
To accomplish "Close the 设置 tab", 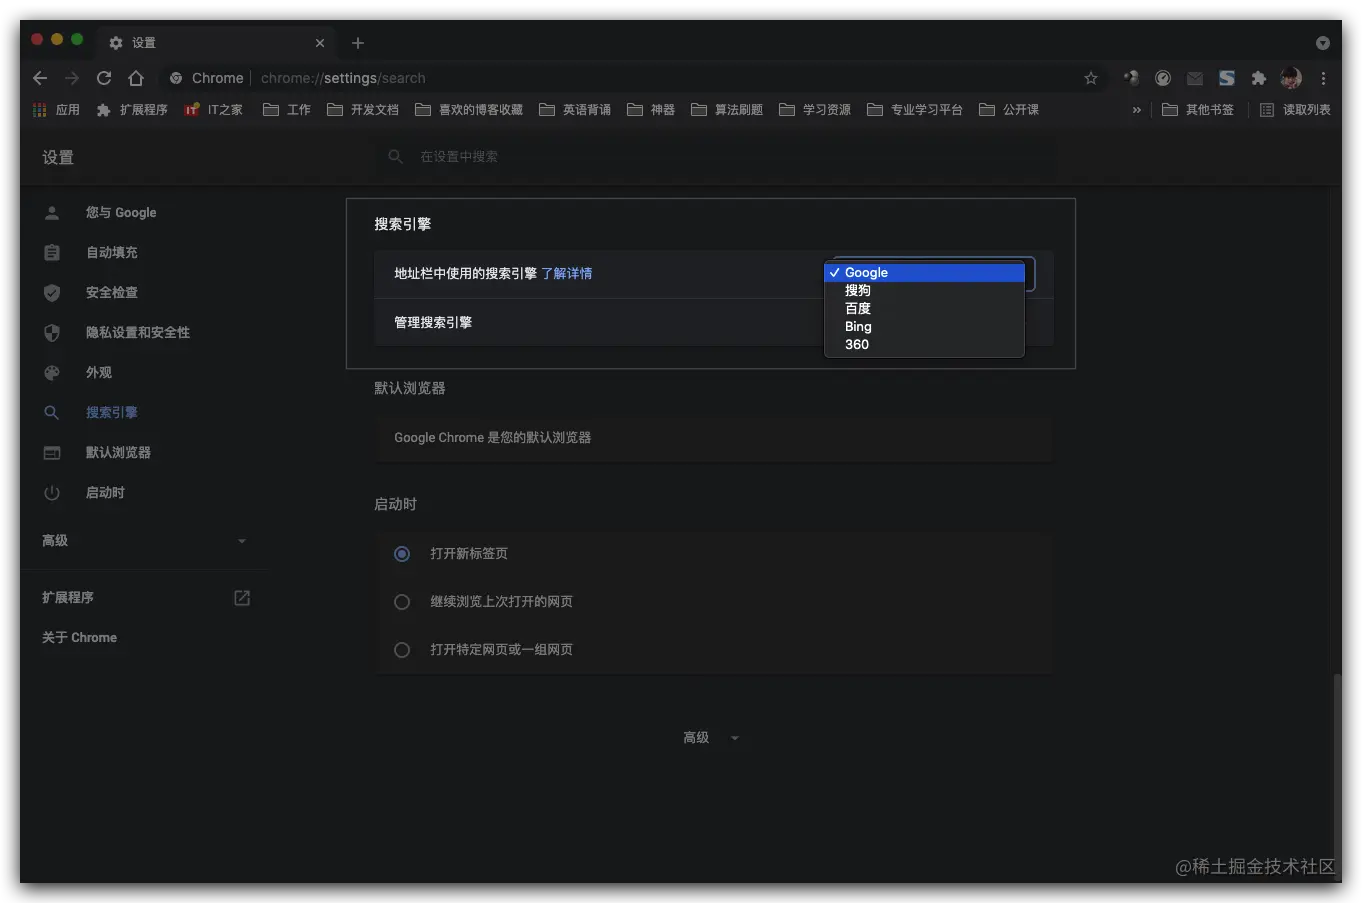I will pyautogui.click(x=320, y=43).
